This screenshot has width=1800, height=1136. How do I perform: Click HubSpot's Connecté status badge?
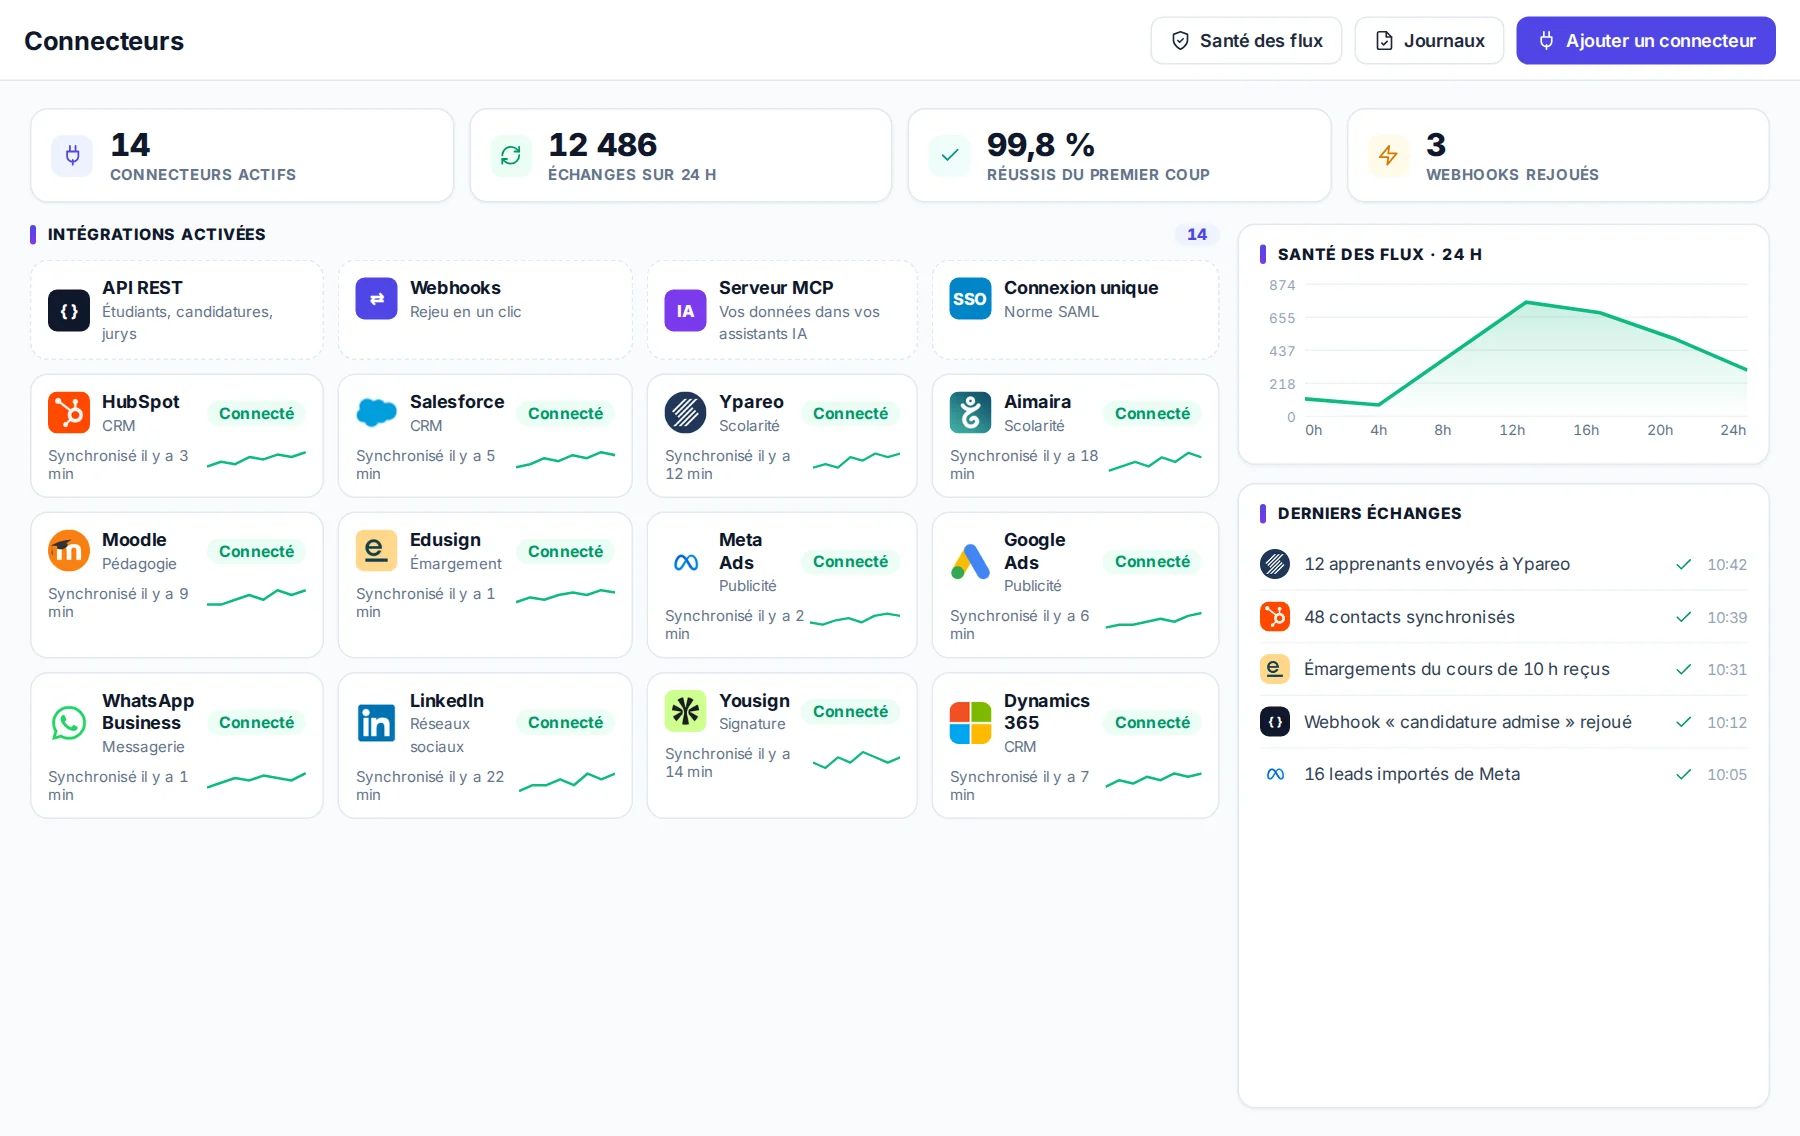click(x=257, y=413)
